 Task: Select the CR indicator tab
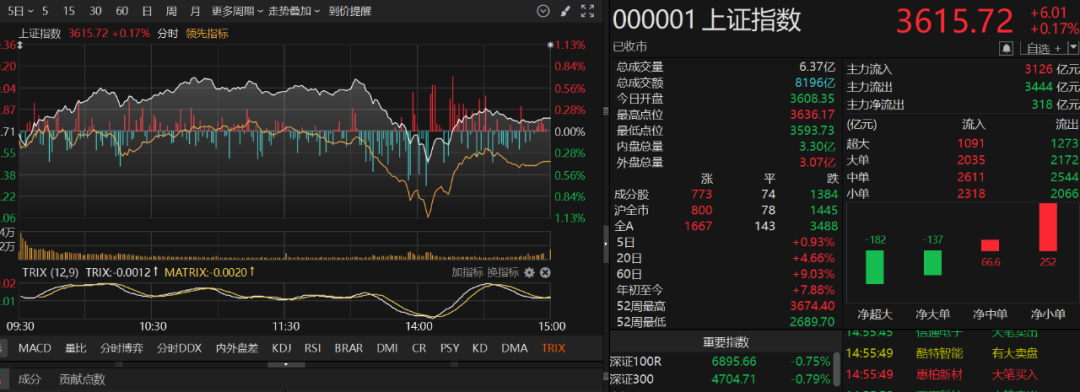(419, 348)
